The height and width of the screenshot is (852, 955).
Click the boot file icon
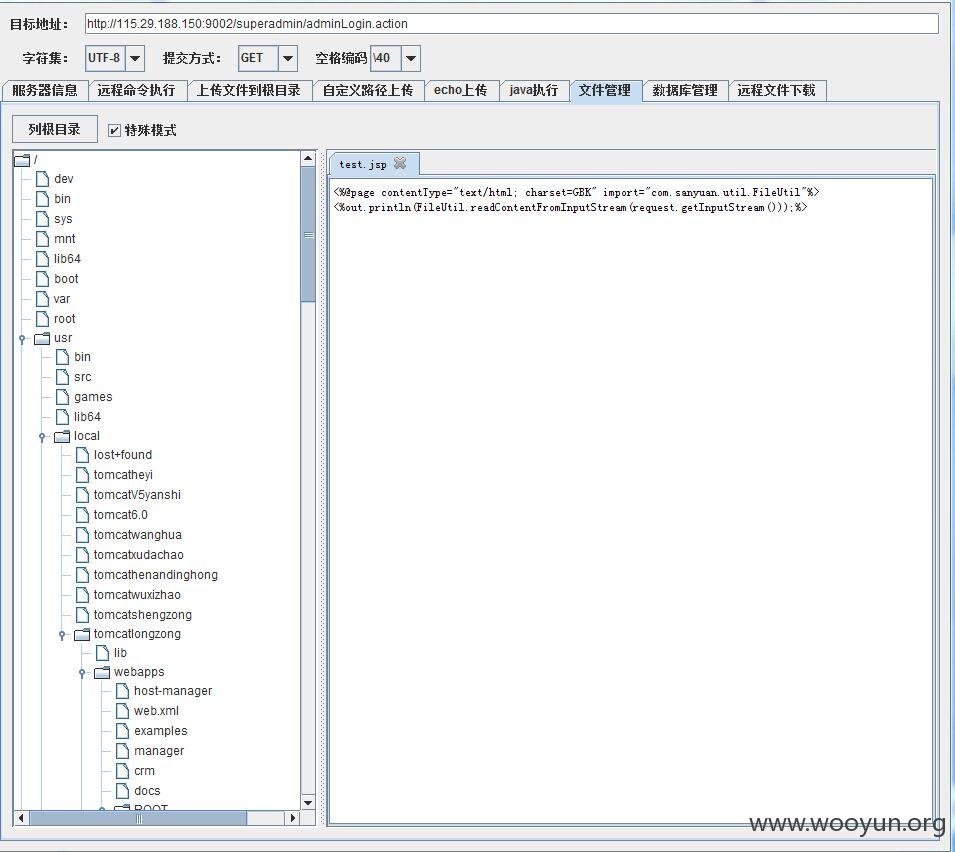(x=42, y=279)
